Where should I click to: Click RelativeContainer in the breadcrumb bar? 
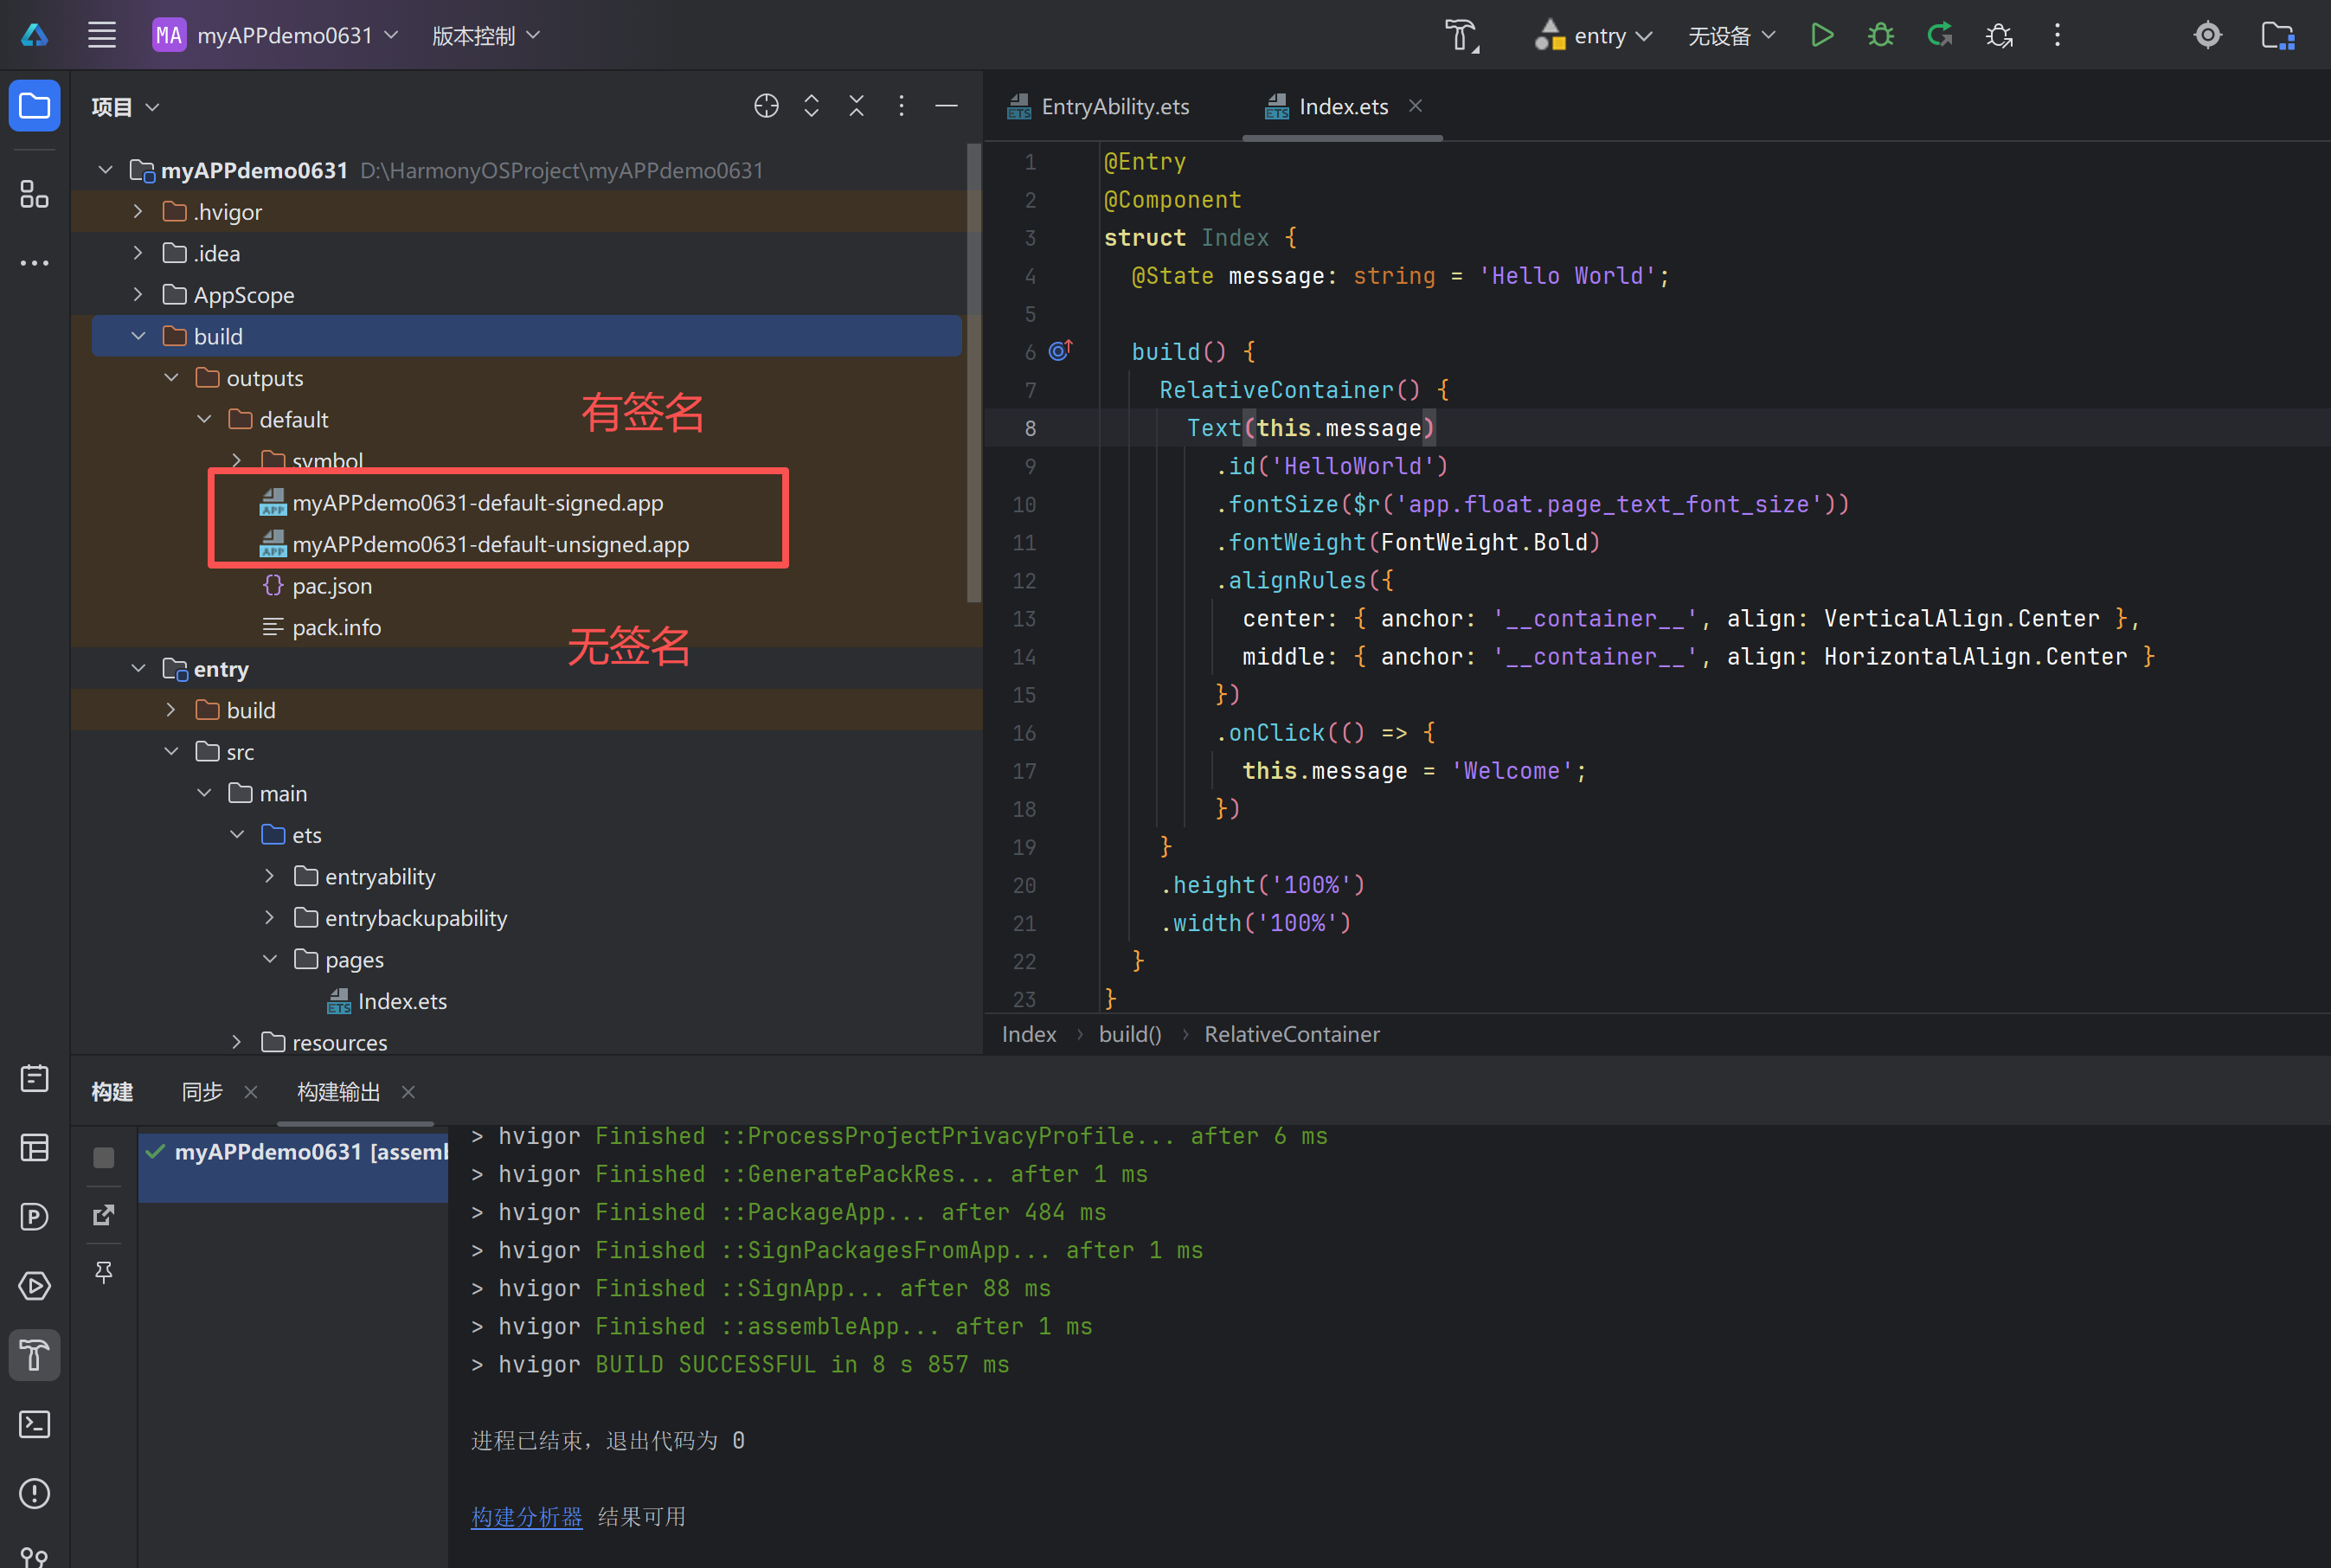[1291, 1033]
